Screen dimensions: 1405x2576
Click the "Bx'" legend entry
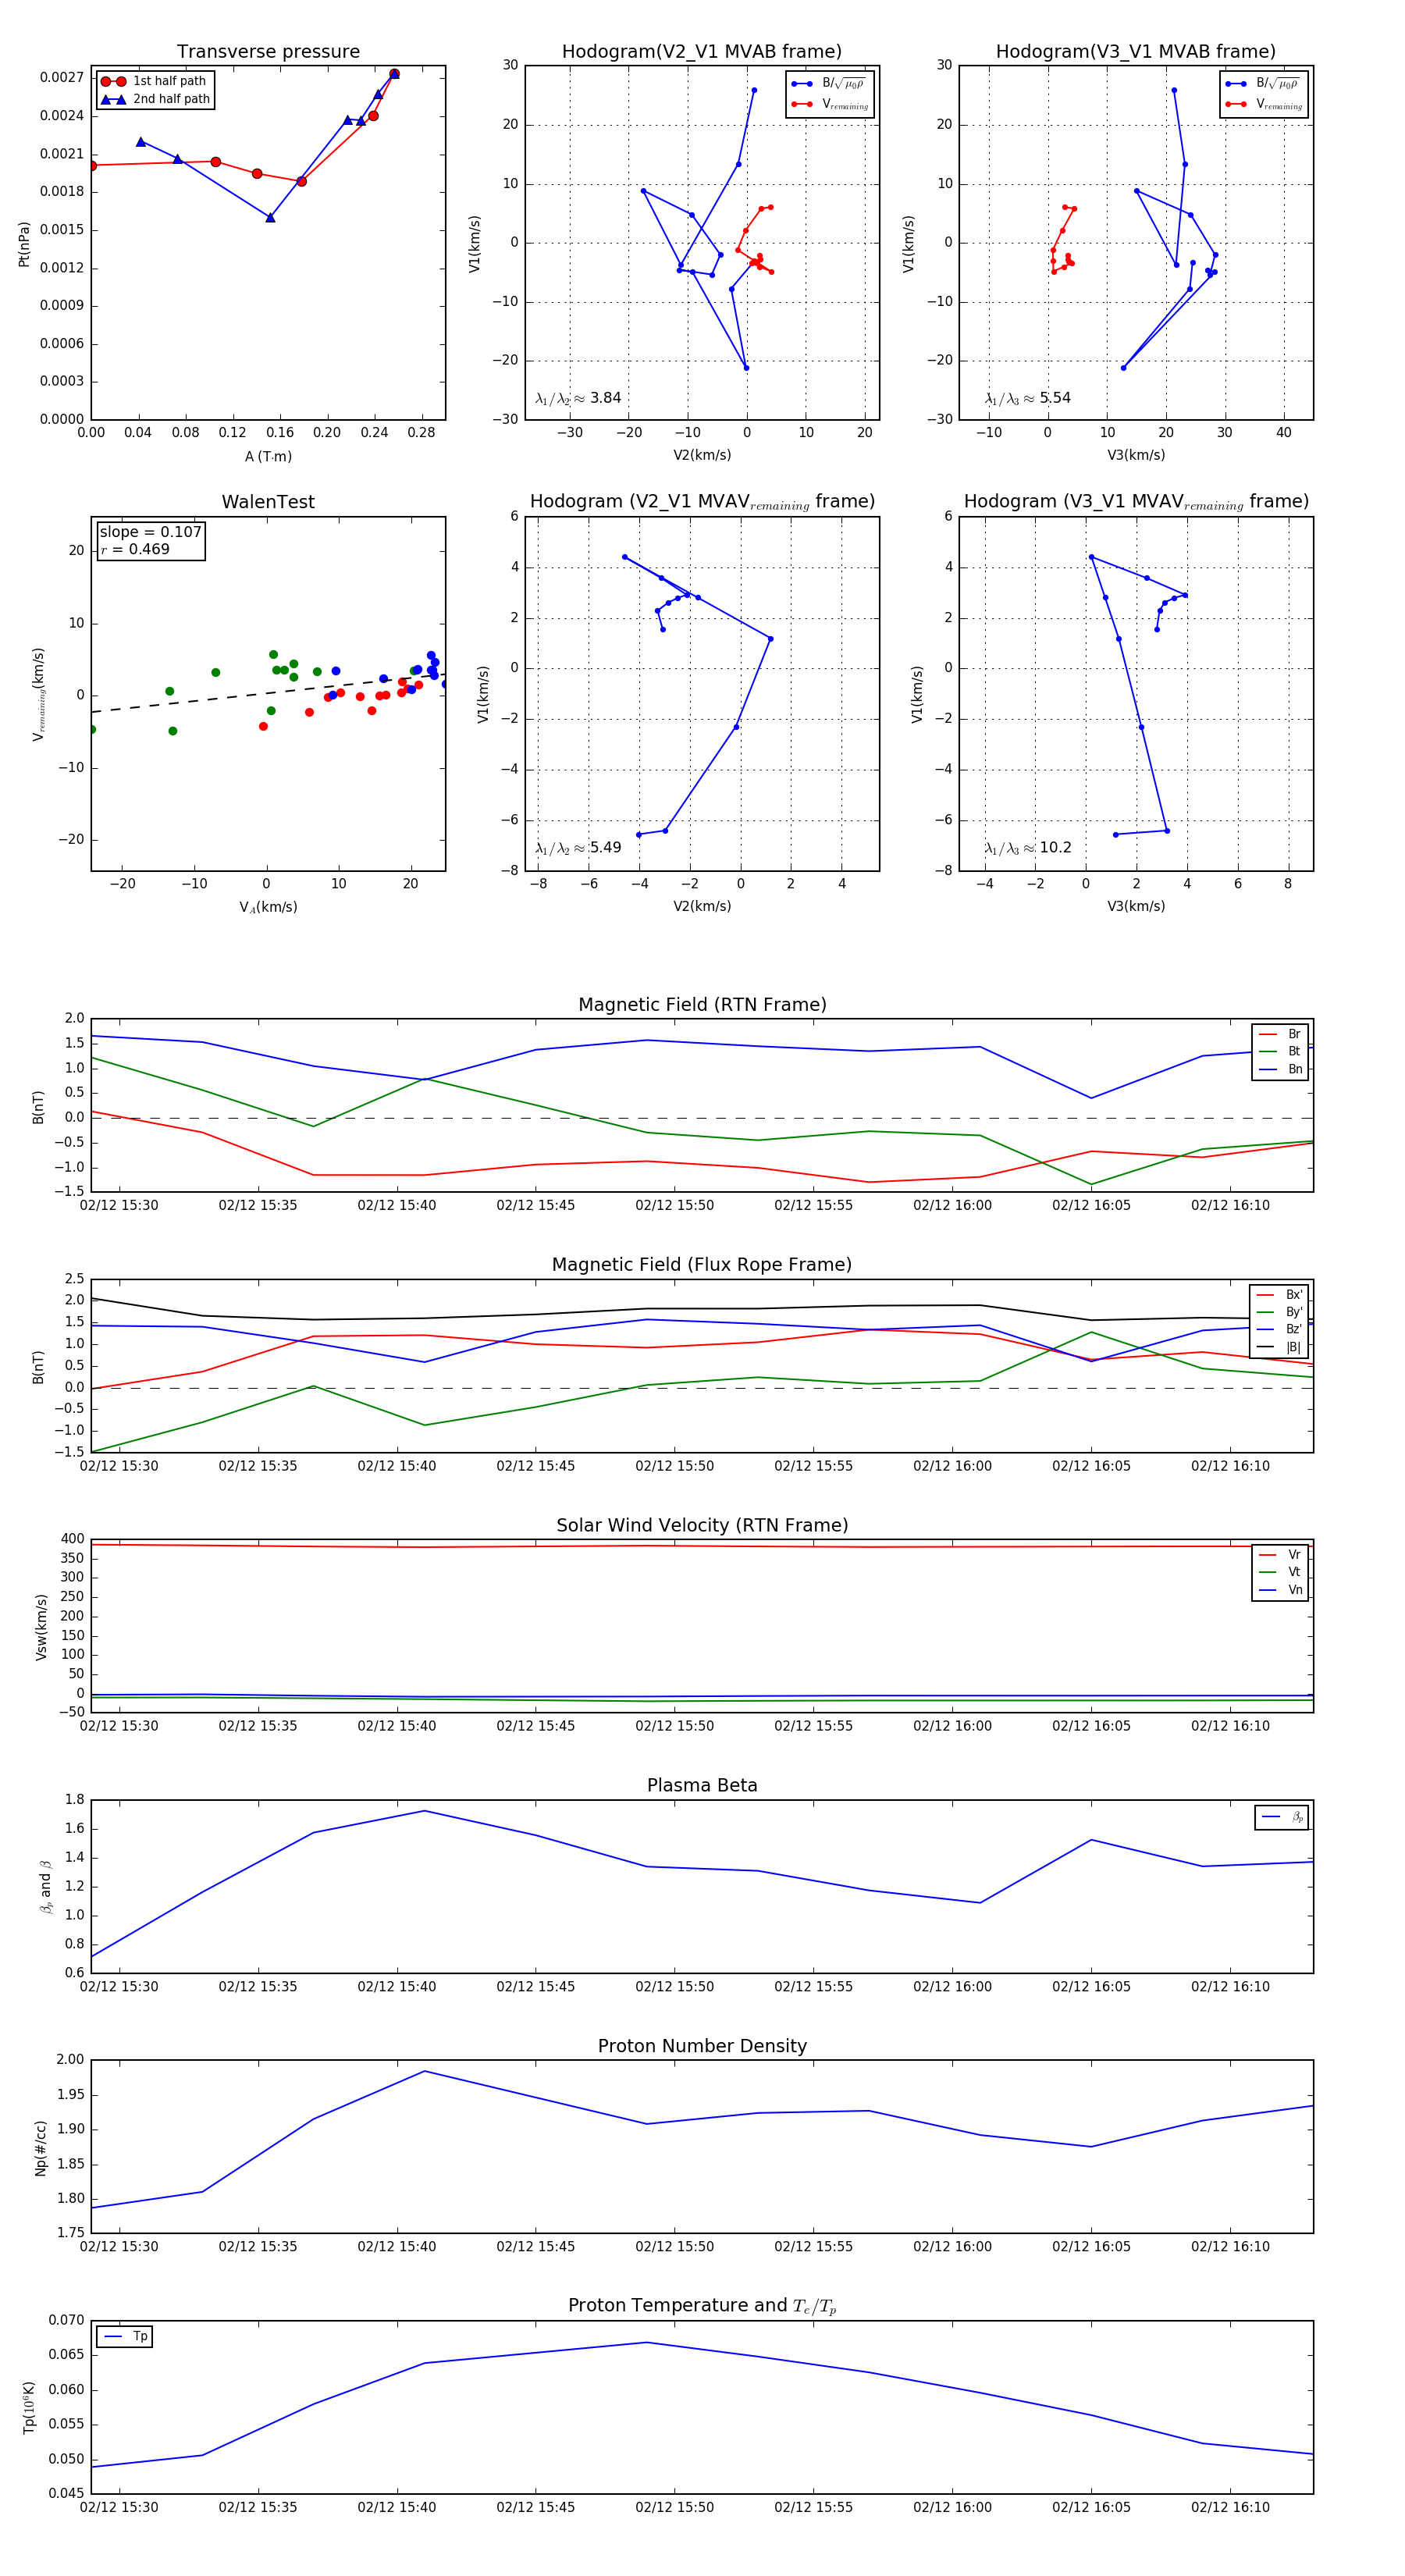click(1279, 1294)
